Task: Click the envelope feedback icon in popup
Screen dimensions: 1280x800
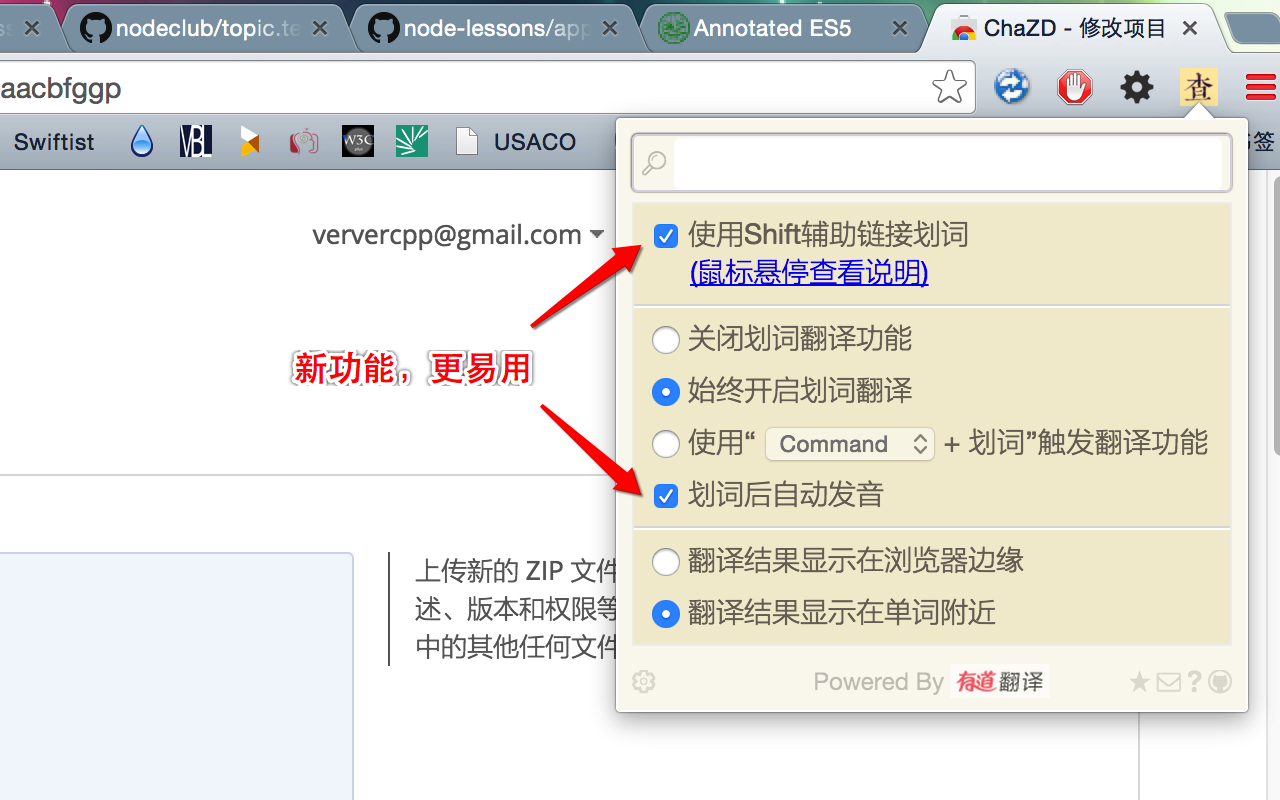Action: [1169, 682]
